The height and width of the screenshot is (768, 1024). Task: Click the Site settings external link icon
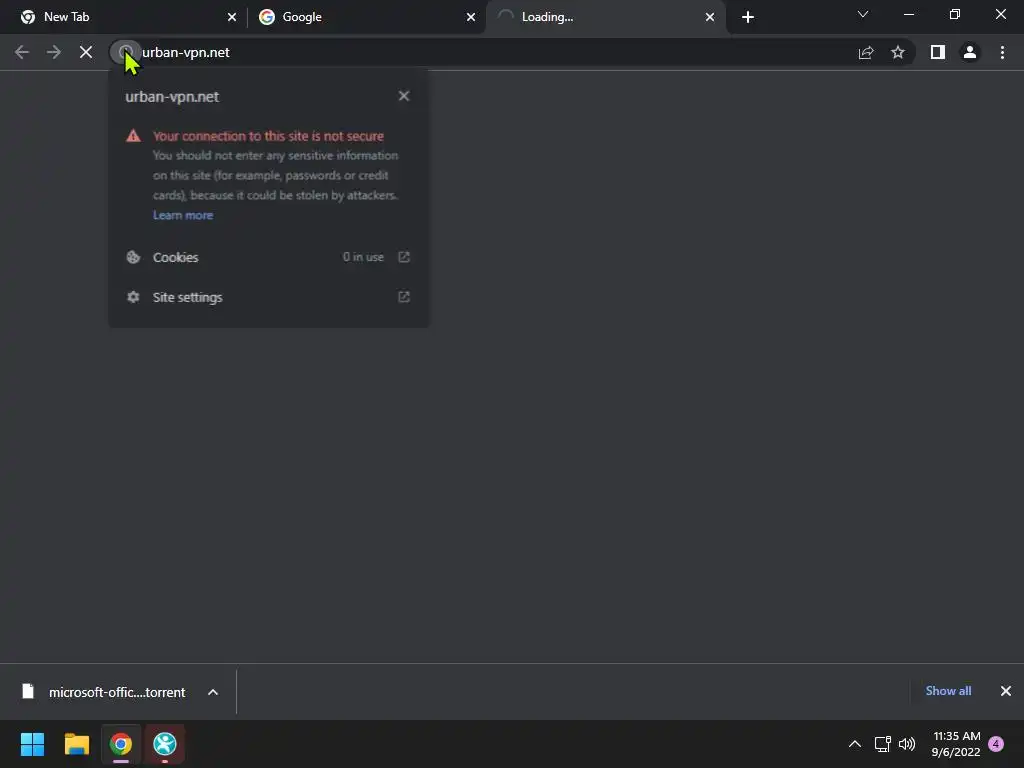[404, 297]
